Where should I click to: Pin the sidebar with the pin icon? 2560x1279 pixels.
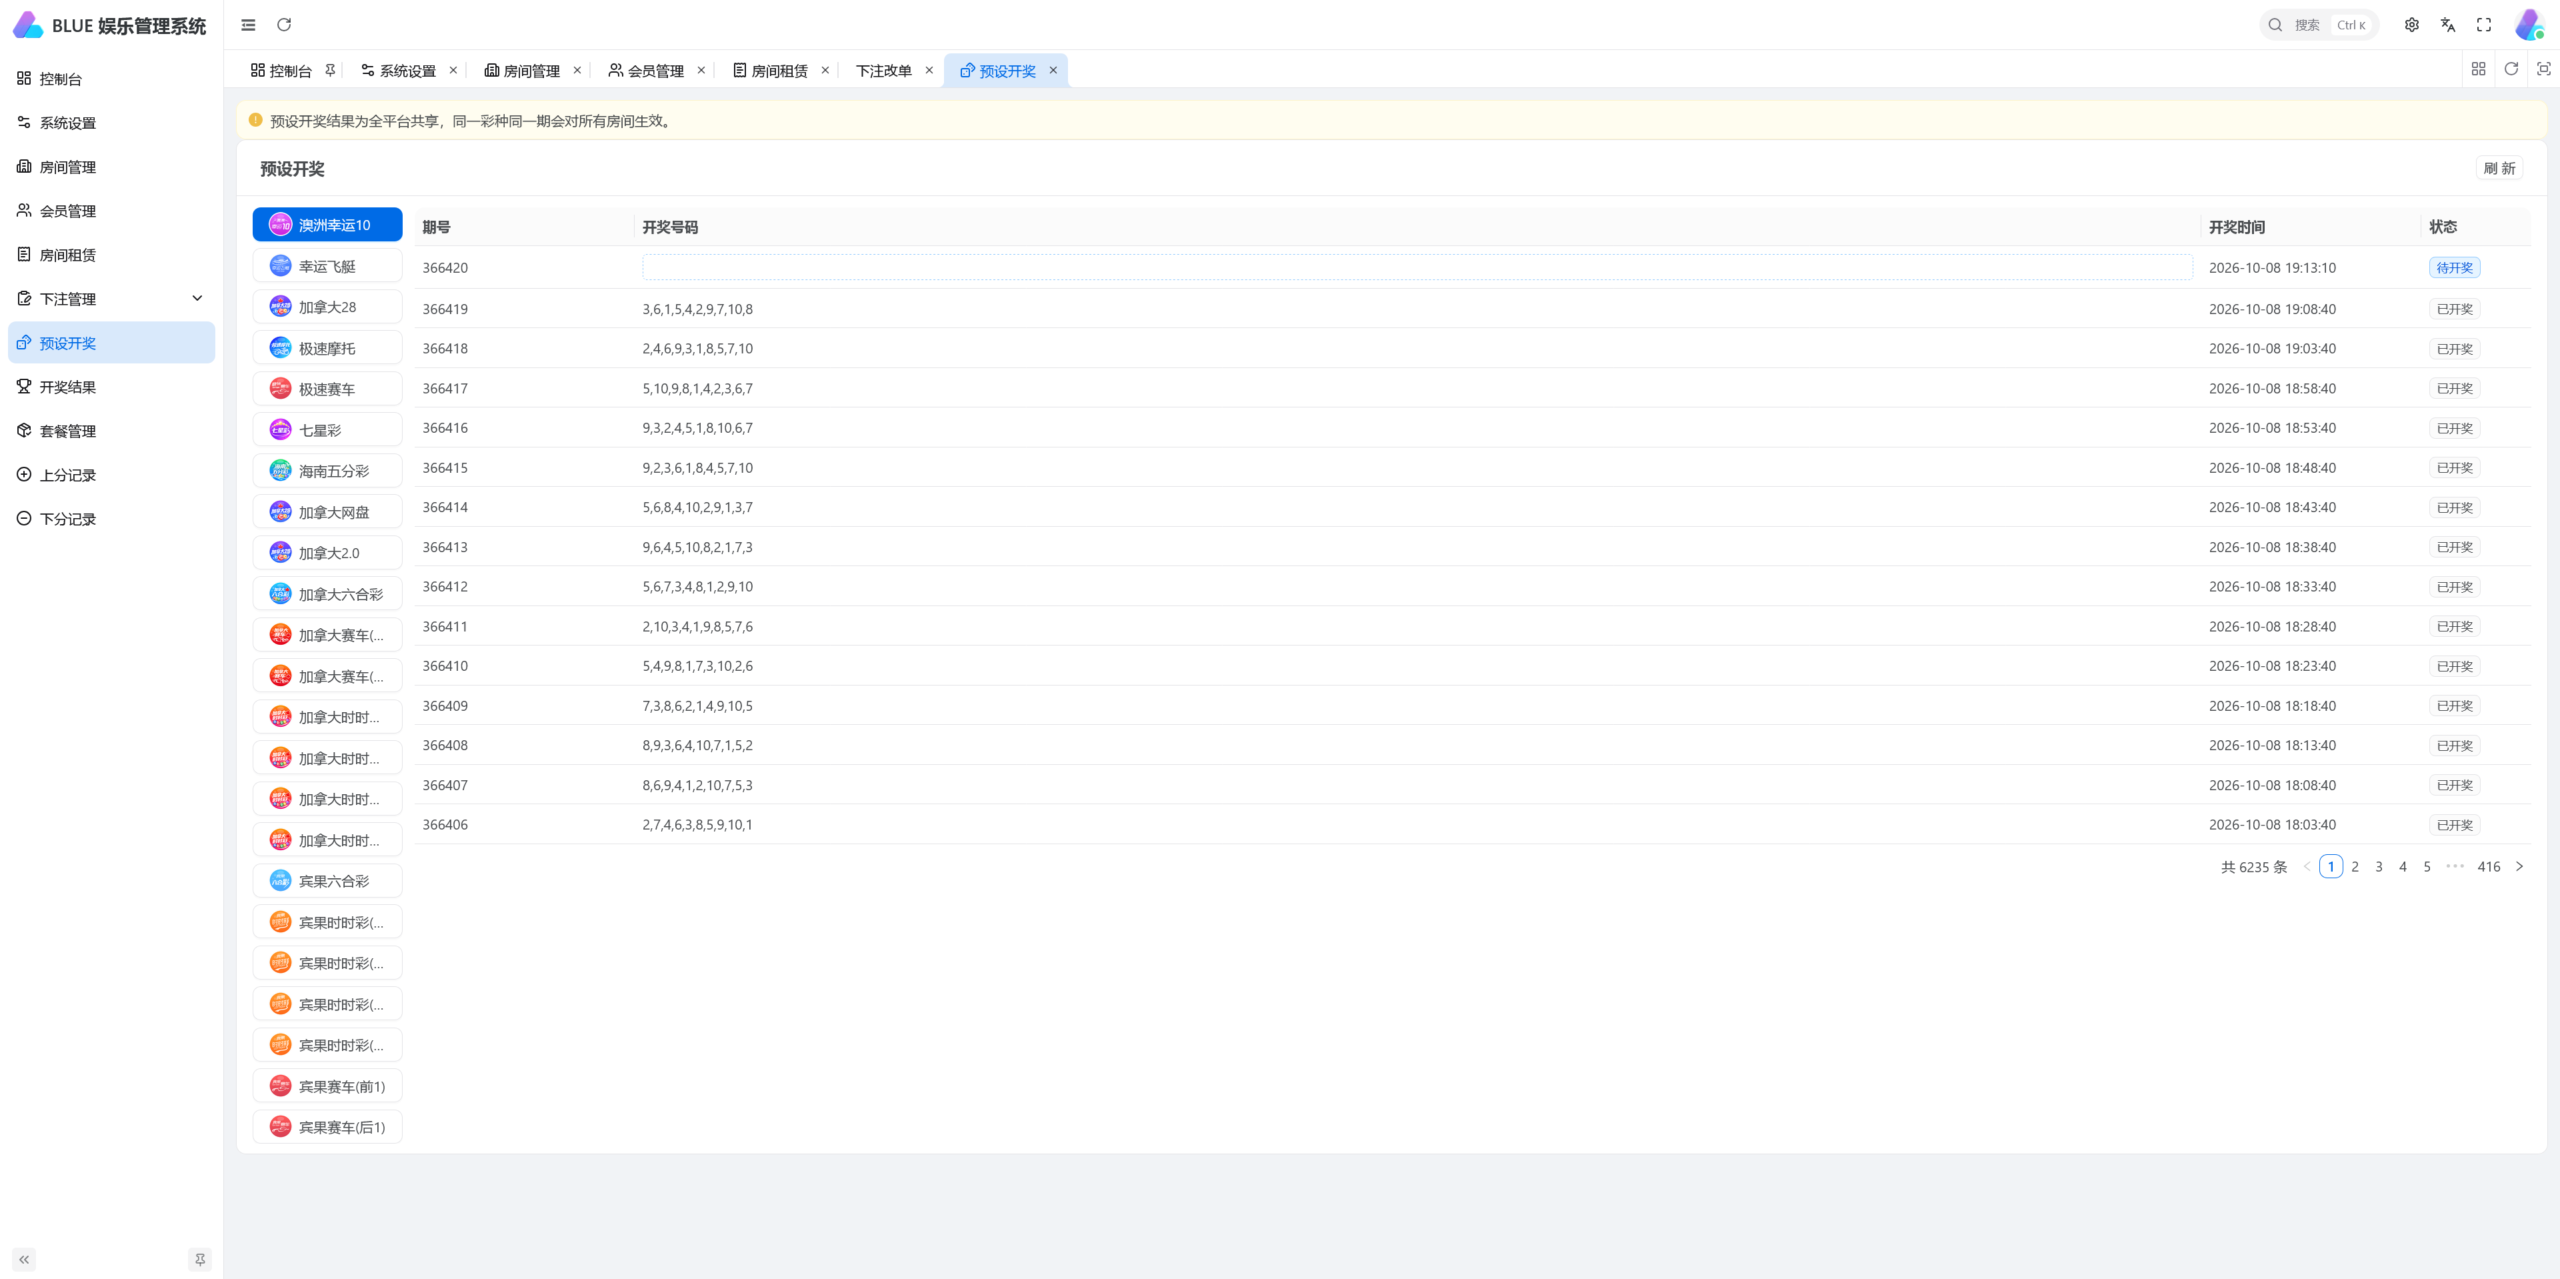click(x=200, y=1260)
